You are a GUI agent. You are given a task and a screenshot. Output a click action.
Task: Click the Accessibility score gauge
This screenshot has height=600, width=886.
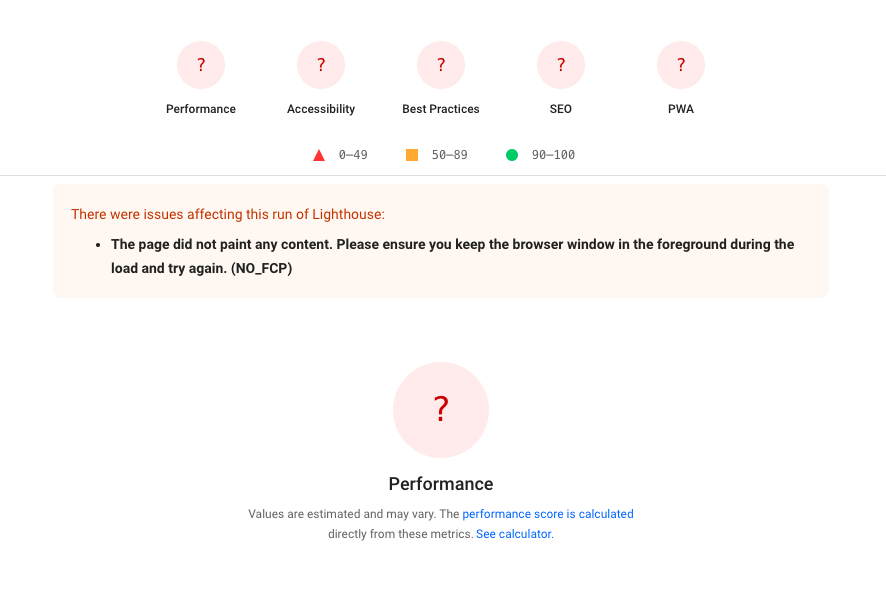point(321,65)
